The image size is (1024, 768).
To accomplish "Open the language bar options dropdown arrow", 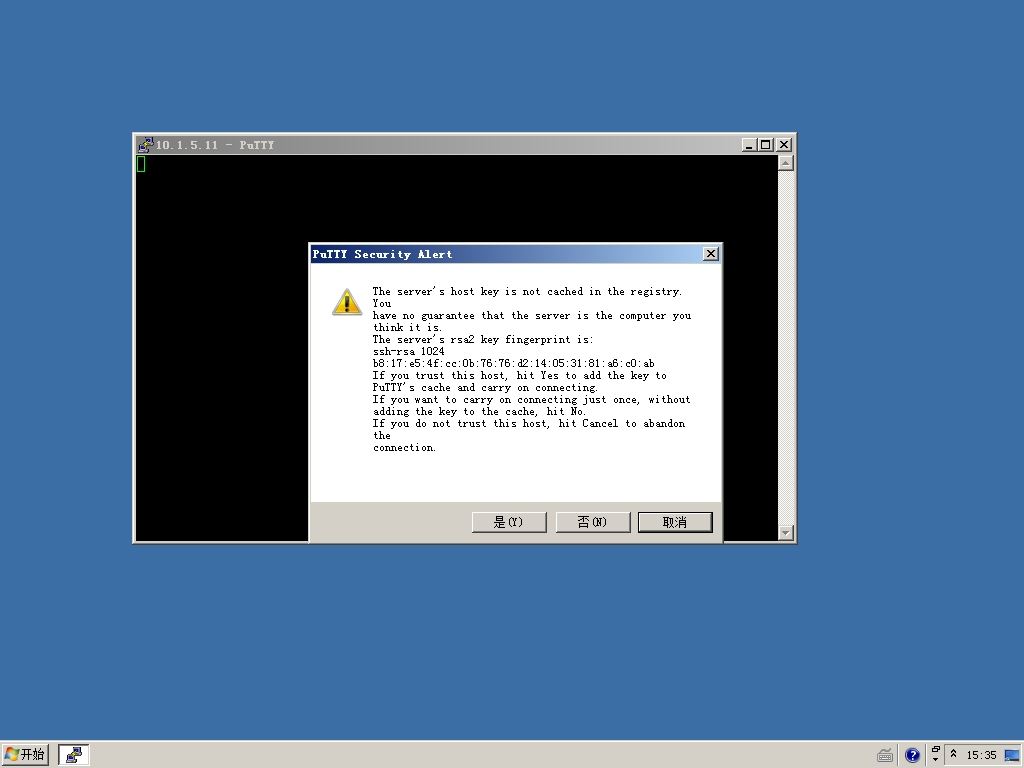I will pos(936,760).
